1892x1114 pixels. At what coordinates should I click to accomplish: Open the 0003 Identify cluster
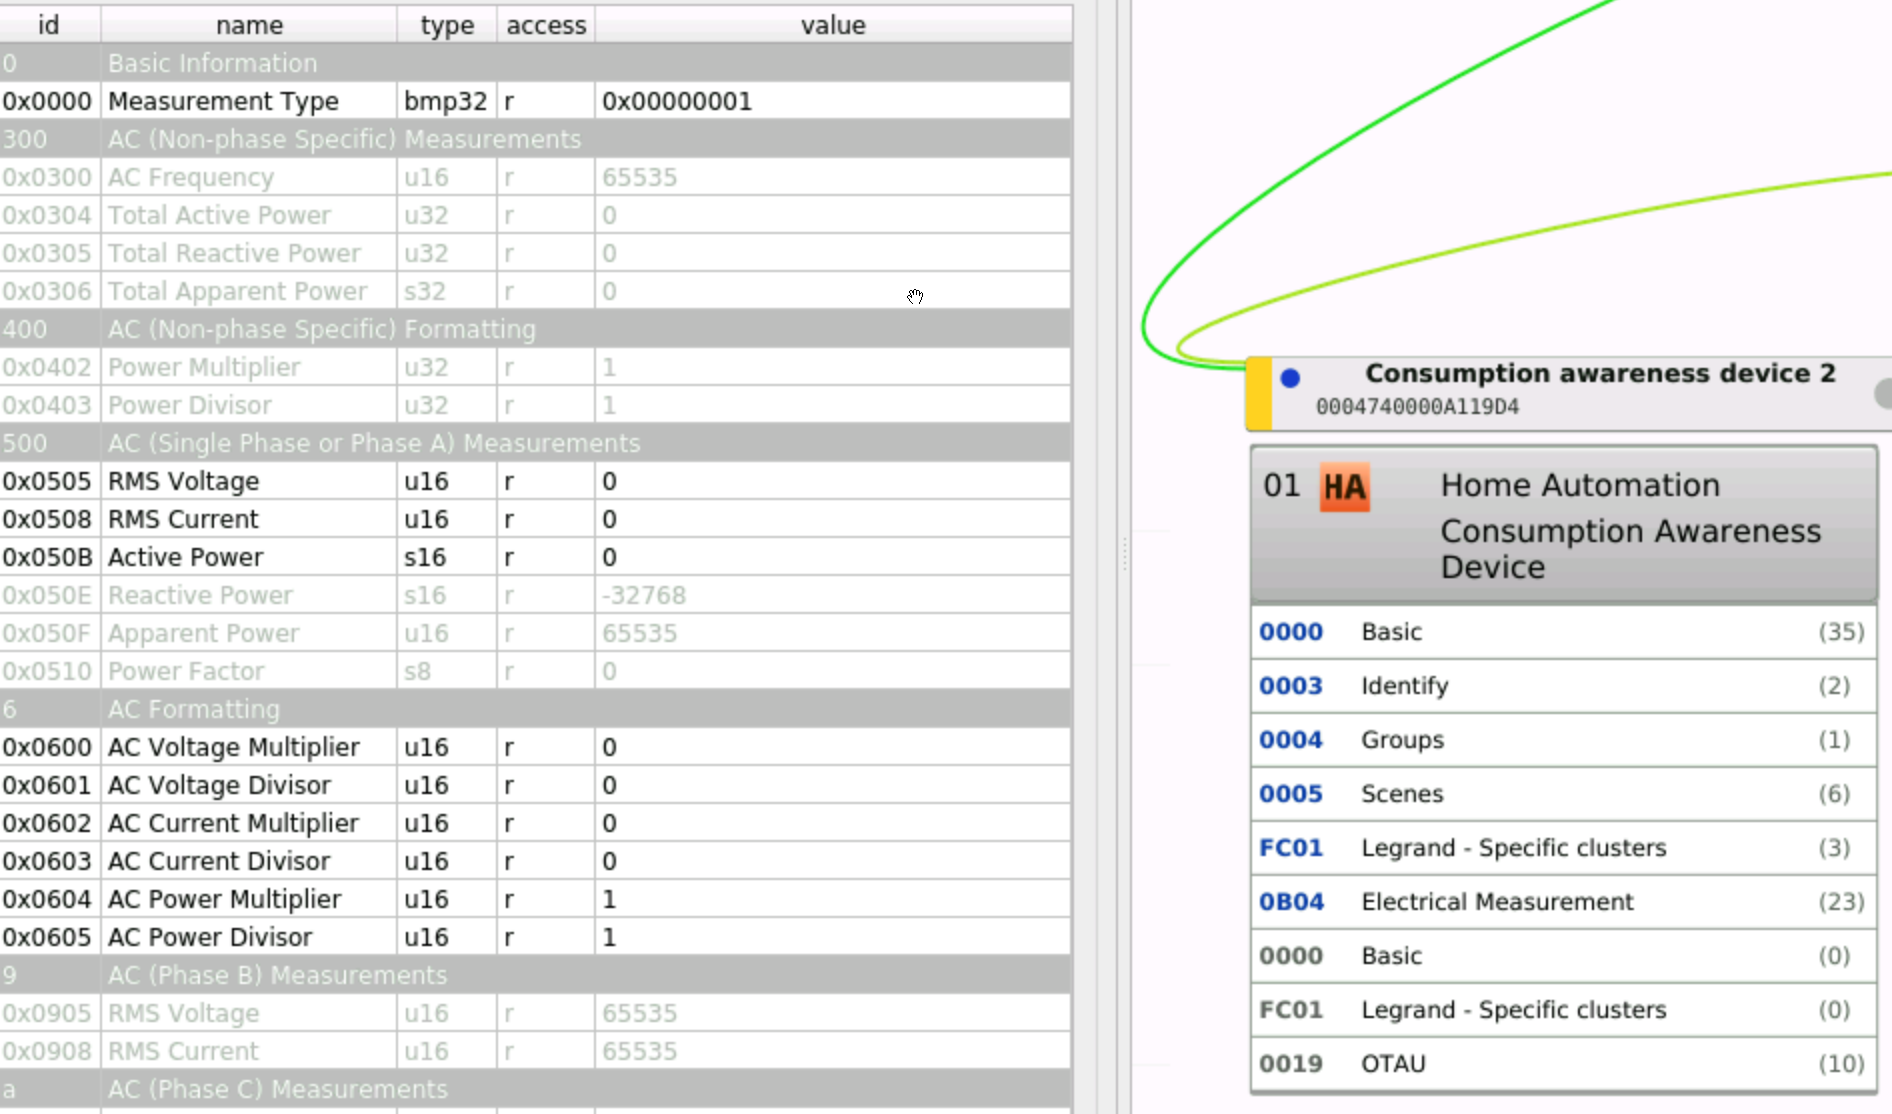1563,686
